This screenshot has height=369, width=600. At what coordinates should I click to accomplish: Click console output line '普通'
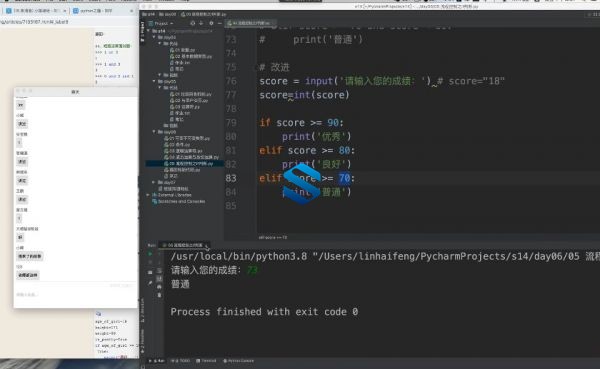180,284
